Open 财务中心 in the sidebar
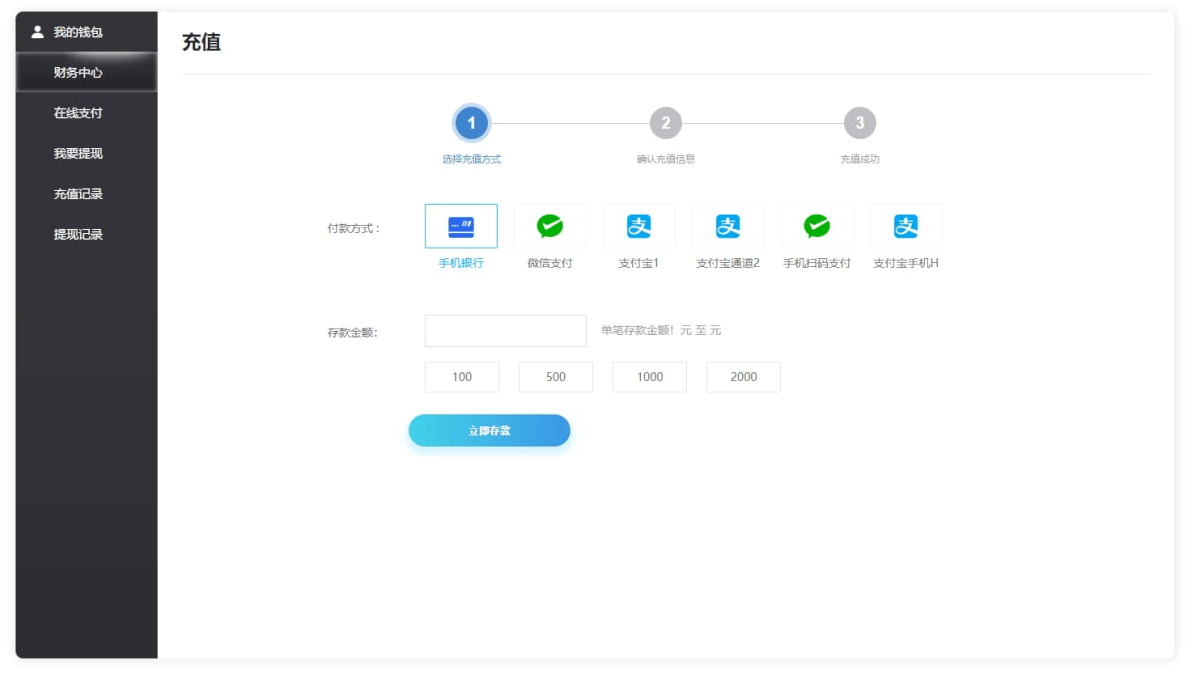This screenshot has width=1200, height=674. tap(78, 73)
